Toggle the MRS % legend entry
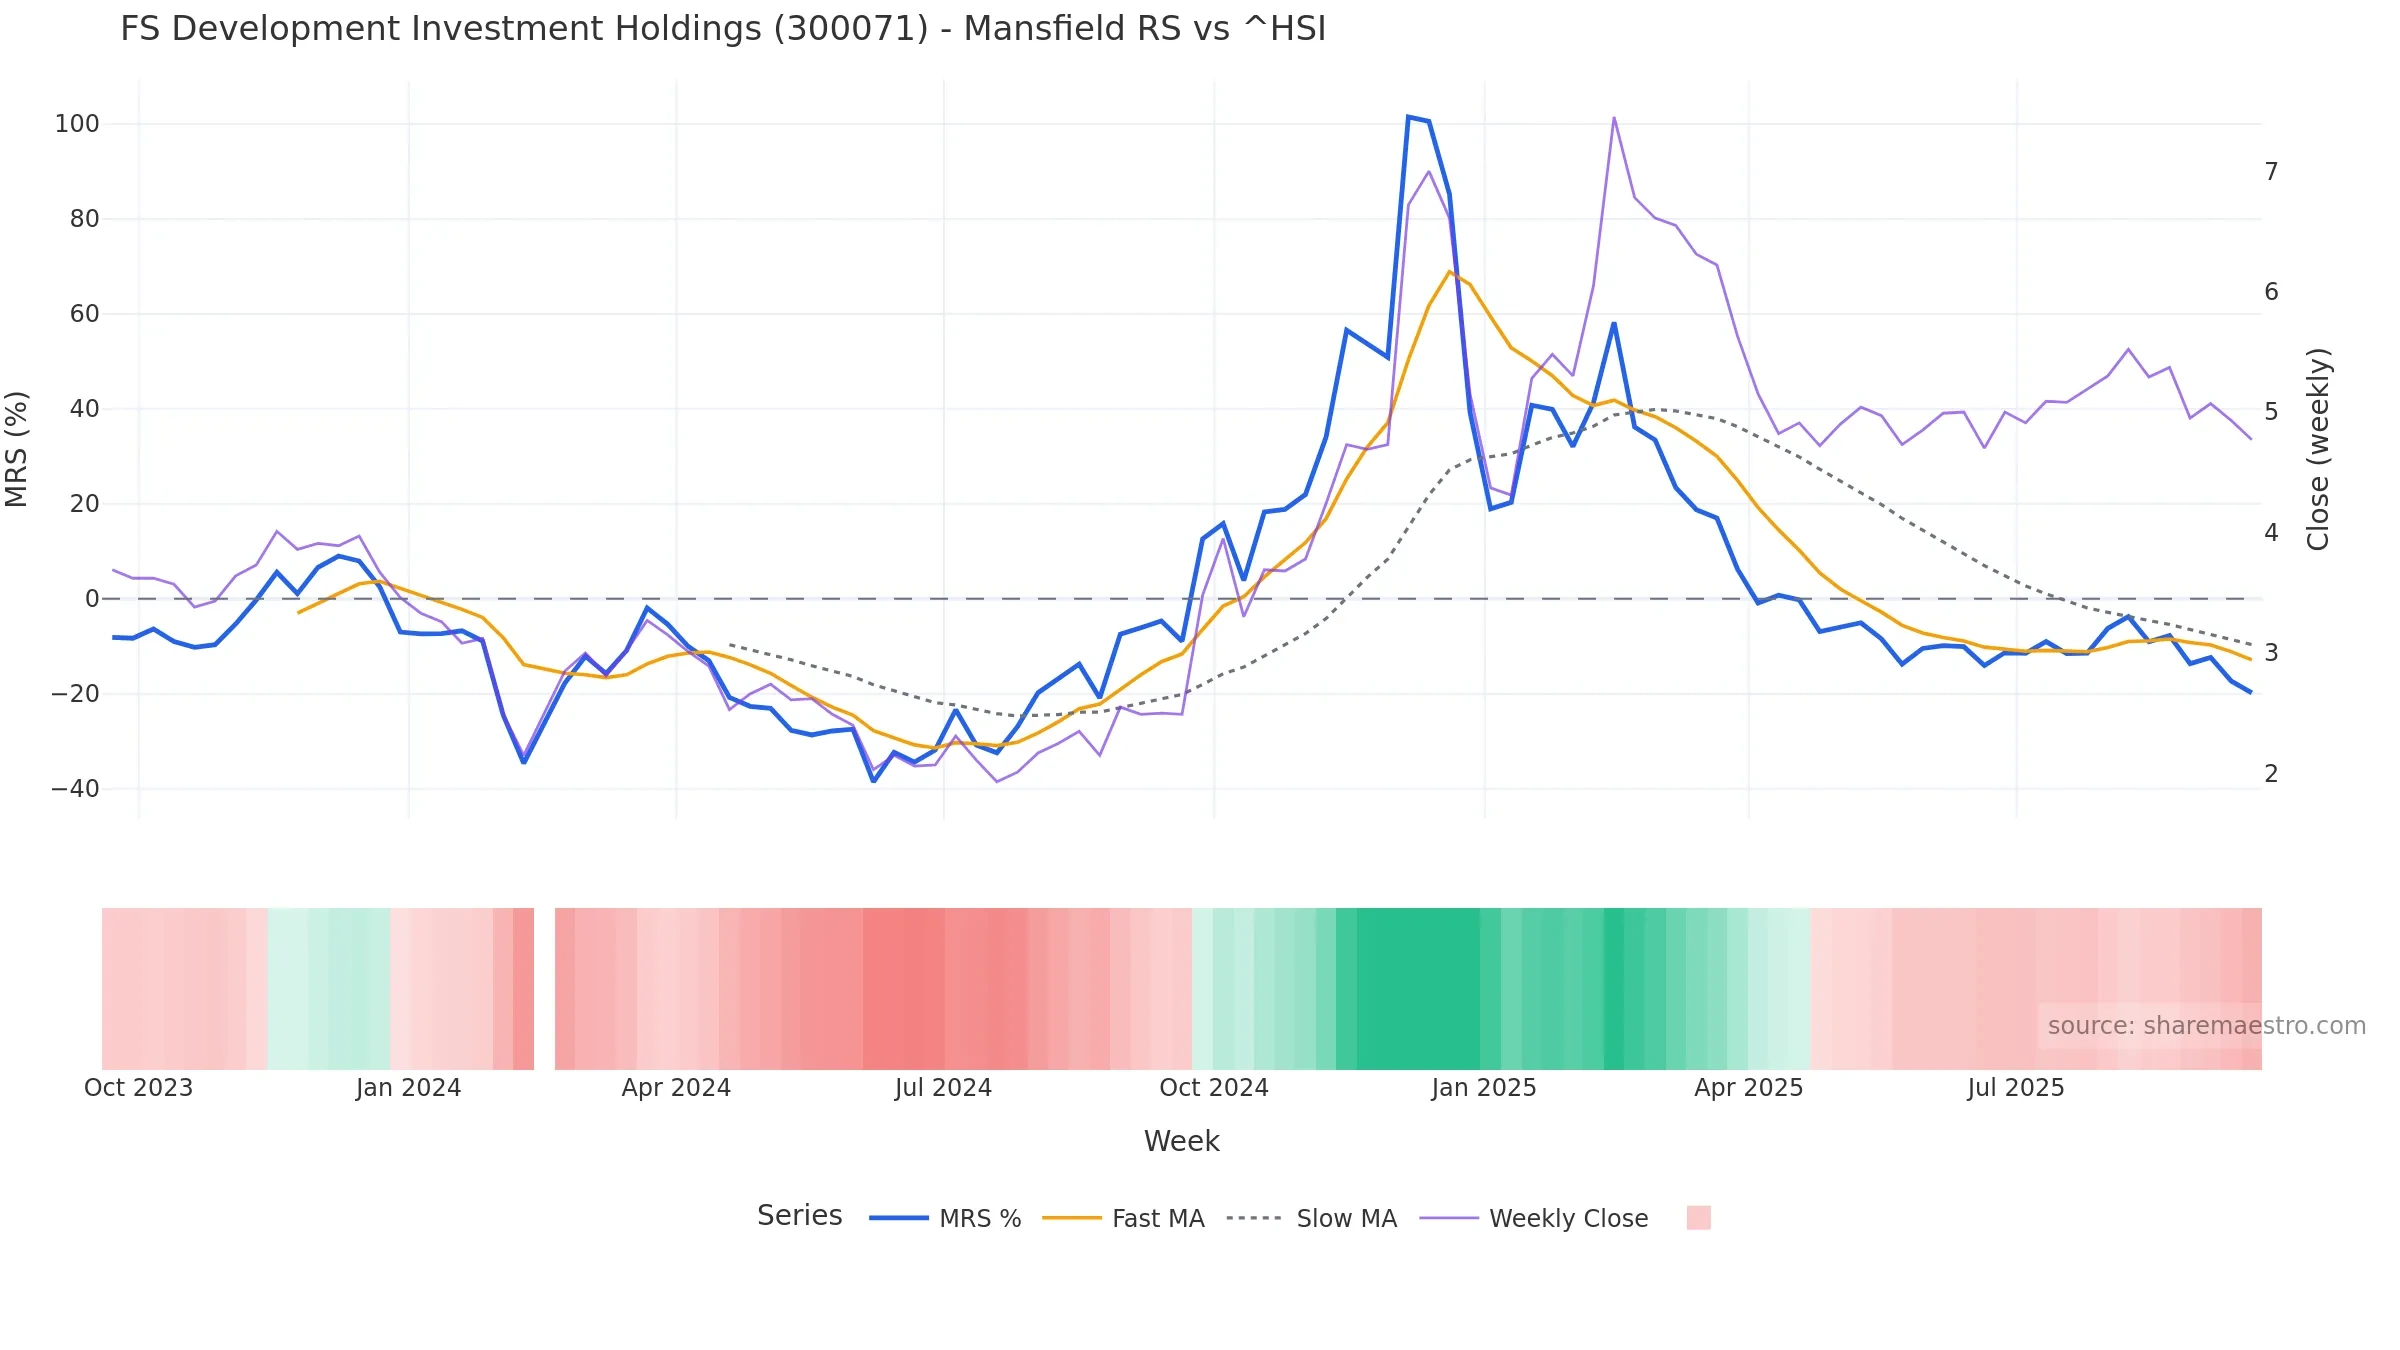Screen dimensions: 2400x1350 tap(945, 1218)
